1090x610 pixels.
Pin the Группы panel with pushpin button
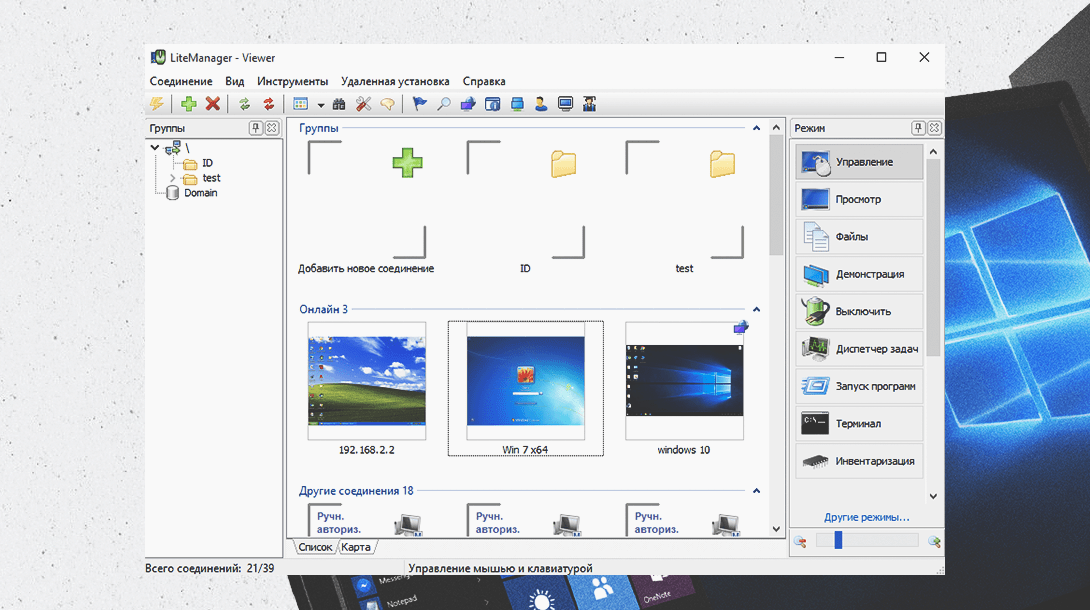coord(256,128)
